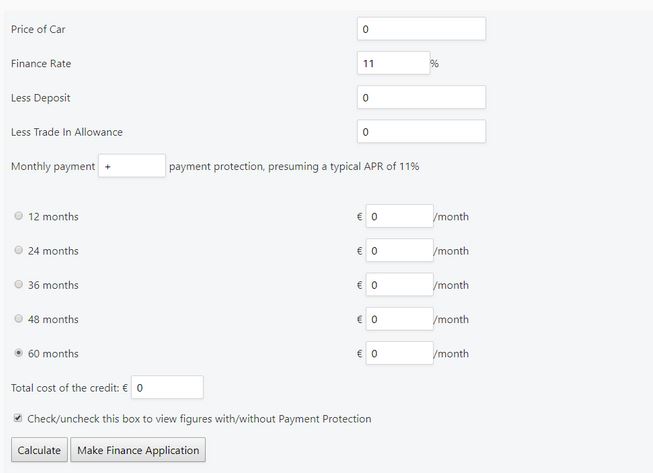Click the Monthly payment plus field
This screenshot has height=473, width=653.
(x=131, y=165)
